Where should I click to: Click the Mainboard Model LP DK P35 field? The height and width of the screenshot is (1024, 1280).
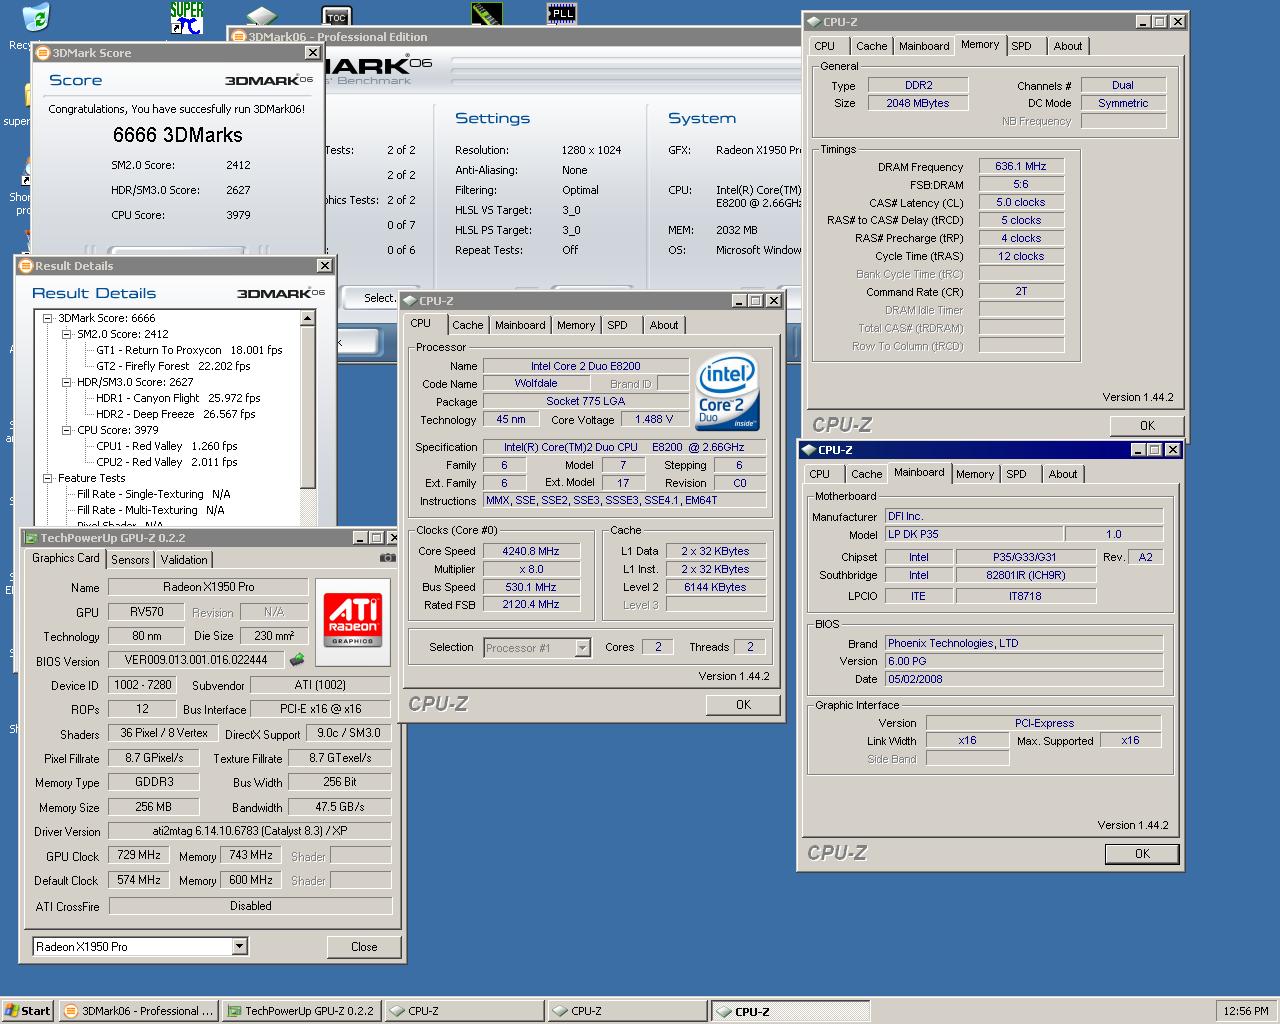(x=973, y=534)
